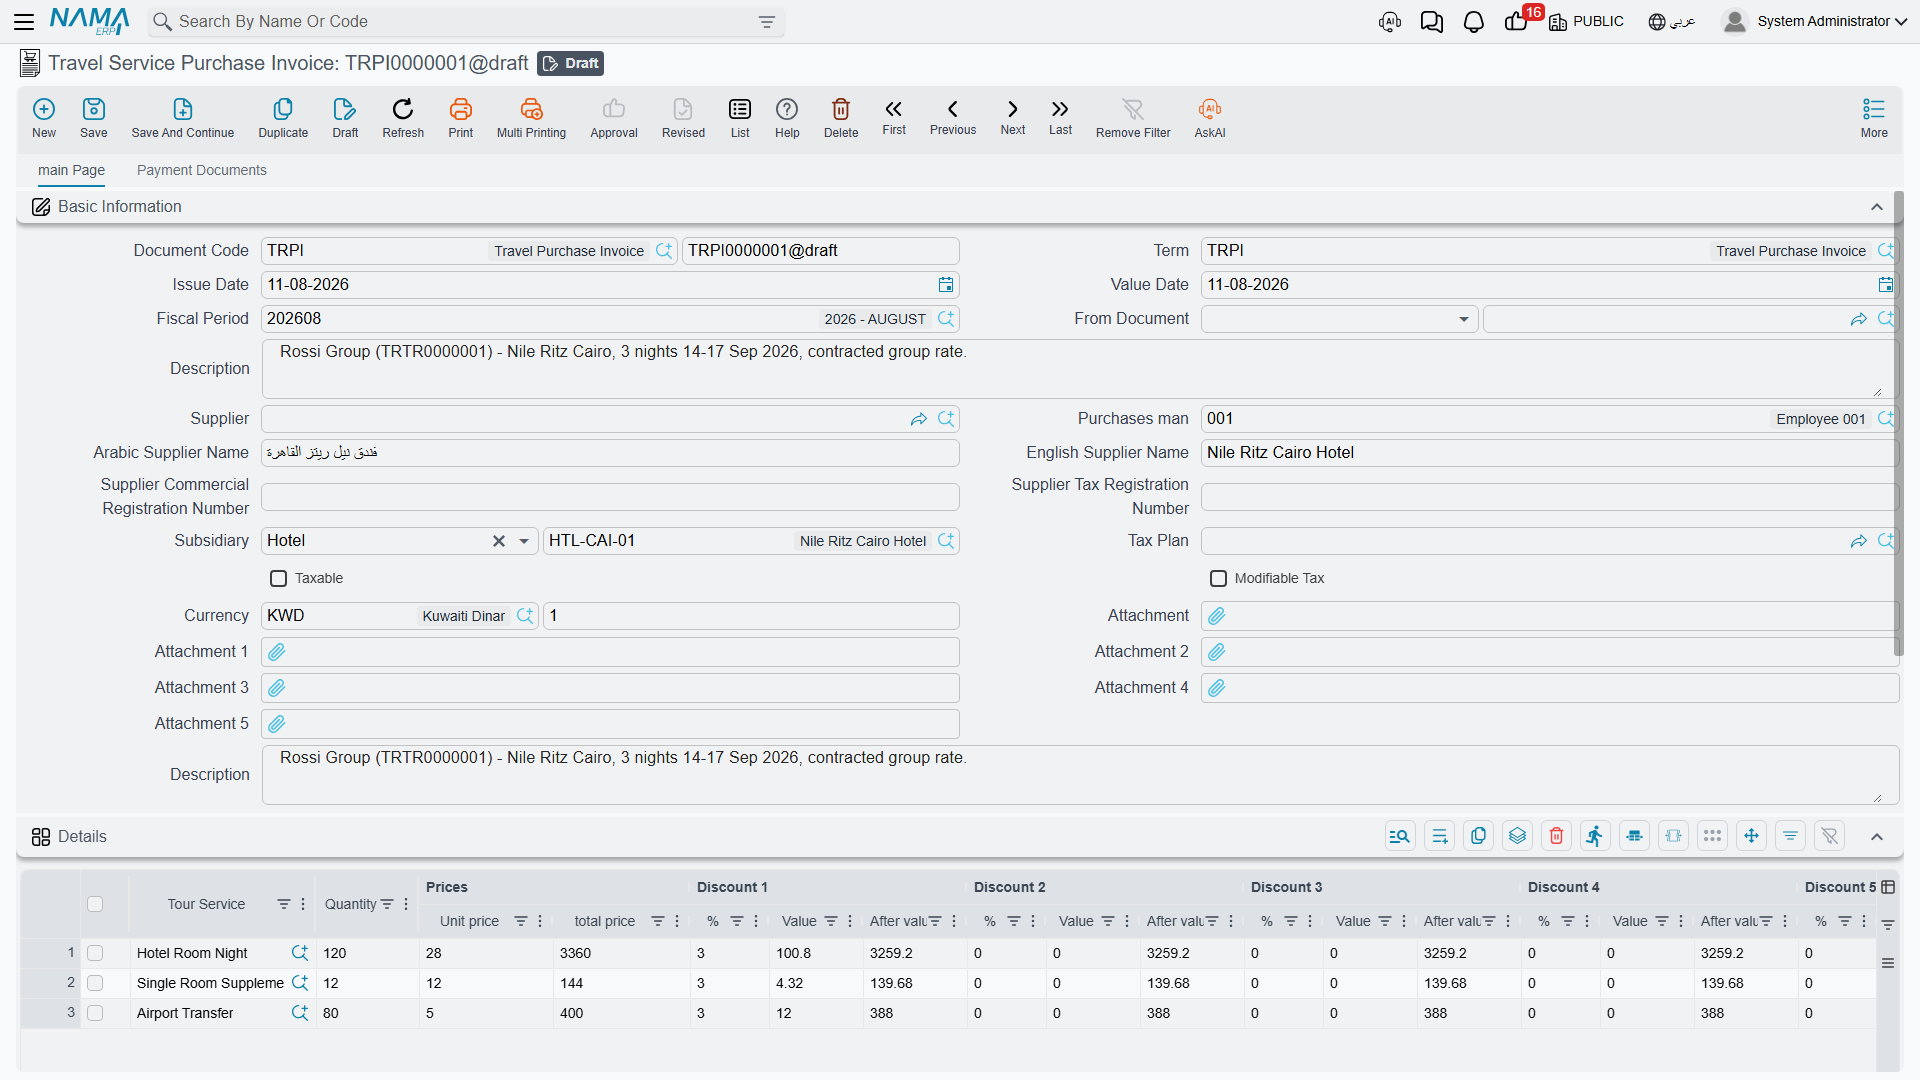Open Quantity column filter

tap(388, 904)
